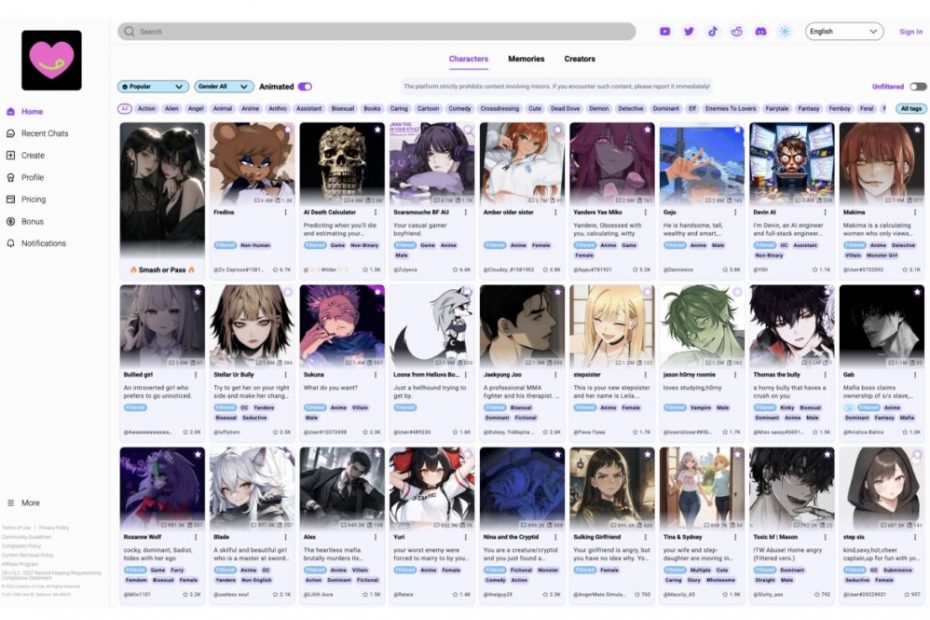The width and height of the screenshot is (930, 620).
Task: Filter by the Anime tag
Action: [x=250, y=109]
